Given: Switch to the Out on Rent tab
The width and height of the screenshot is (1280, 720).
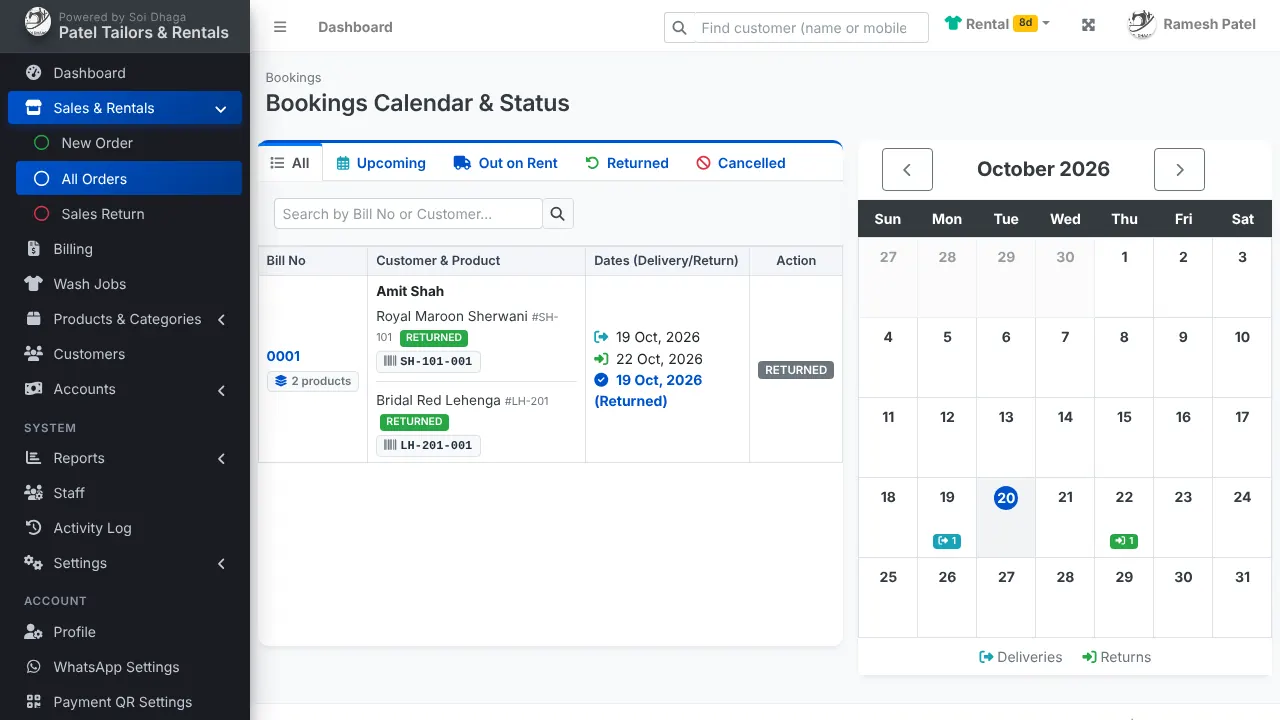Looking at the screenshot, I should pos(505,163).
